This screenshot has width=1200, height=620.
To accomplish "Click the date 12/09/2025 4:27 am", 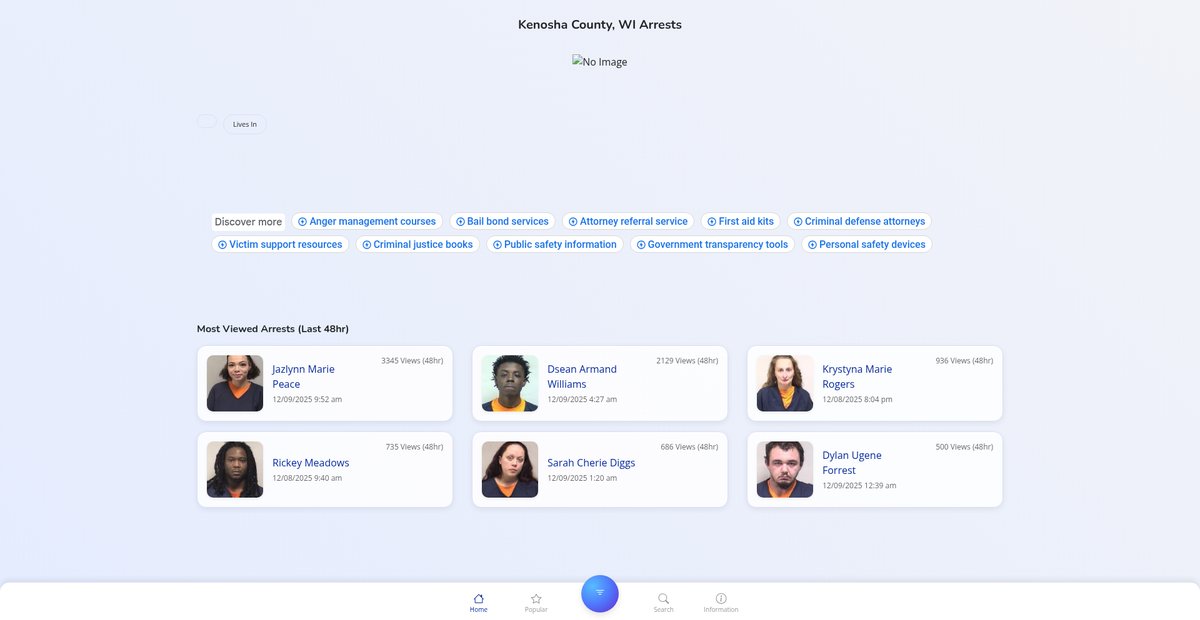I will [x=582, y=399].
